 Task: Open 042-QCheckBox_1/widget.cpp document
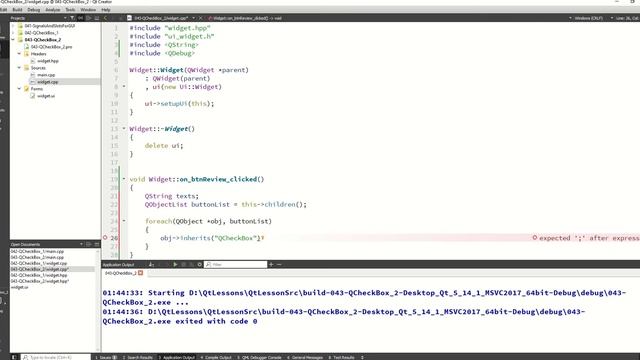click(39, 263)
